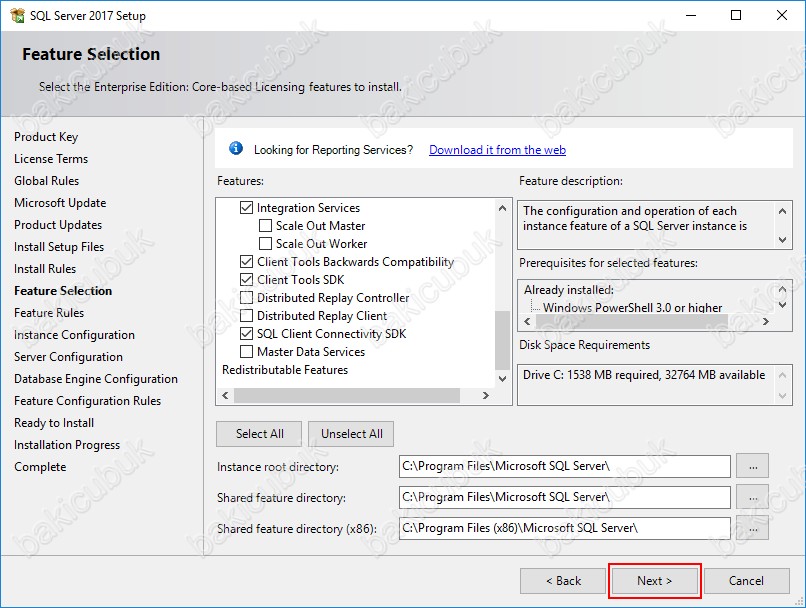Click the SQL Server Setup title bar icon
The width and height of the screenshot is (806, 608).
coord(17,15)
